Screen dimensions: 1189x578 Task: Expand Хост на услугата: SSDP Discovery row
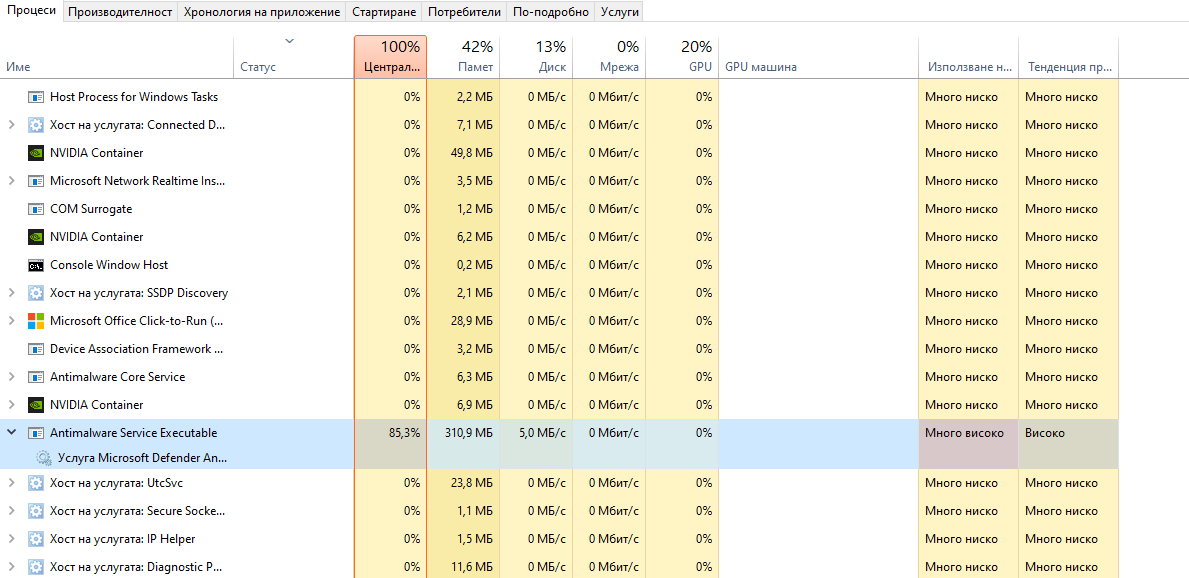click(11, 293)
